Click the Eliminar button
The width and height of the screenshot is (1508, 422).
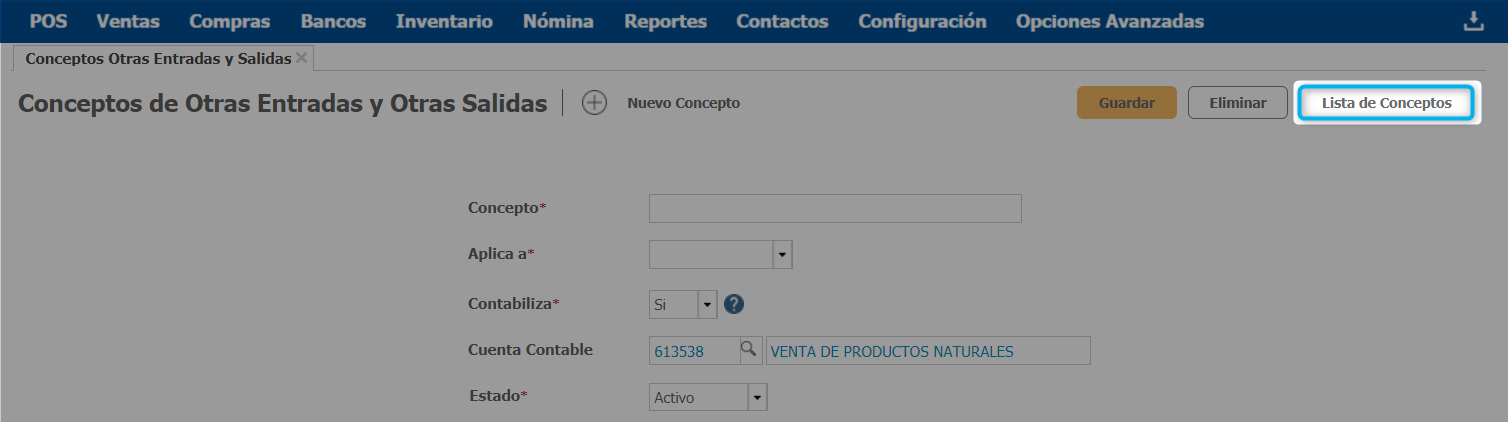(1237, 103)
